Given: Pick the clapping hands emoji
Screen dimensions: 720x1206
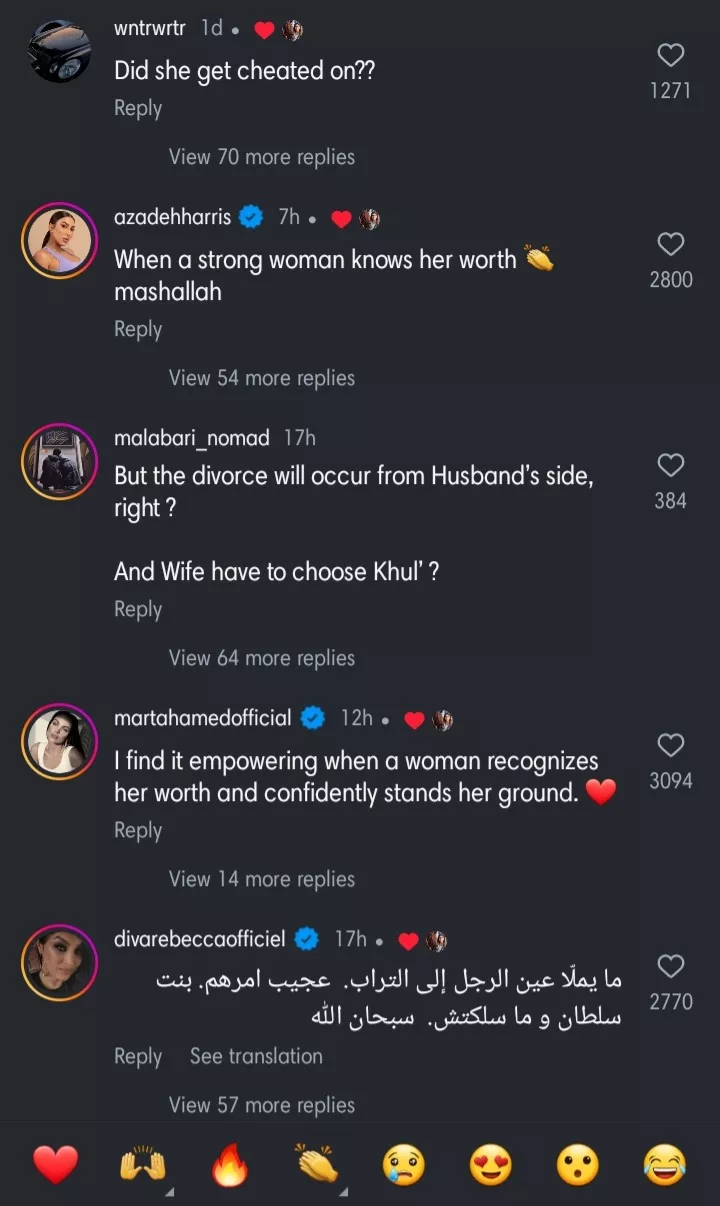Looking at the screenshot, I should tap(318, 1165).
